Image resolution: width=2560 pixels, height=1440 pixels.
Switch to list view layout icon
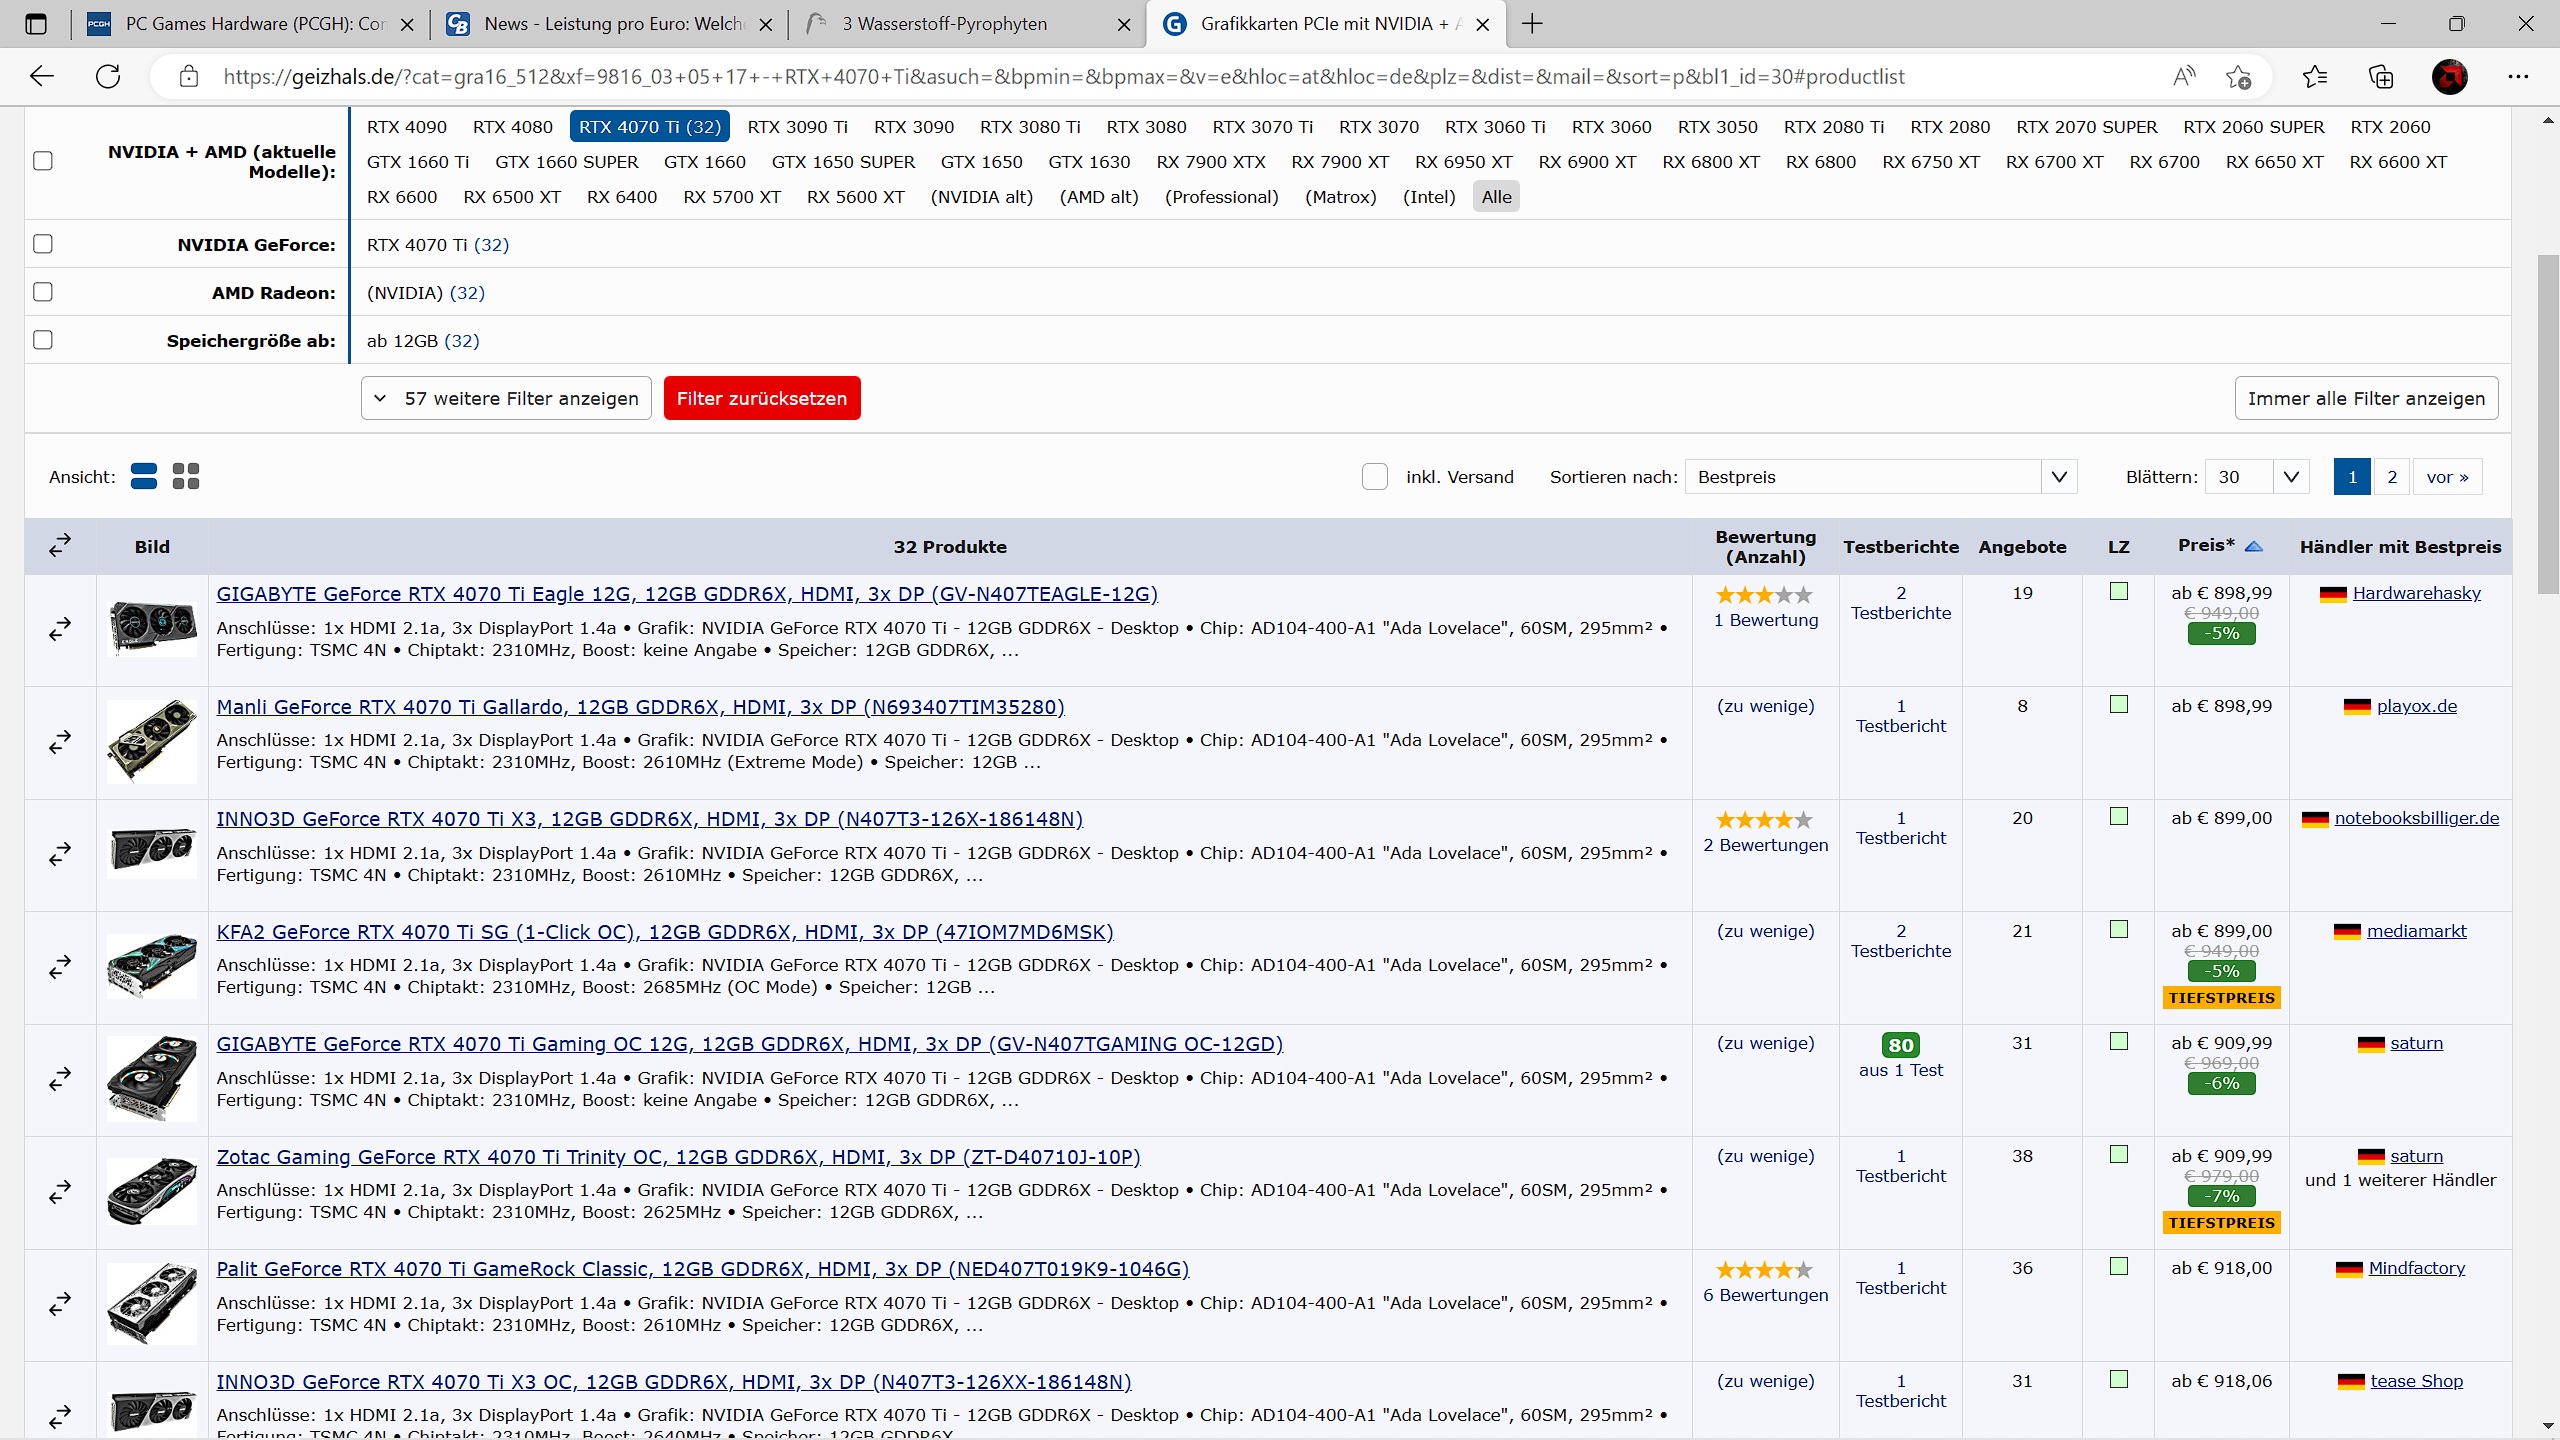point(144,476)
